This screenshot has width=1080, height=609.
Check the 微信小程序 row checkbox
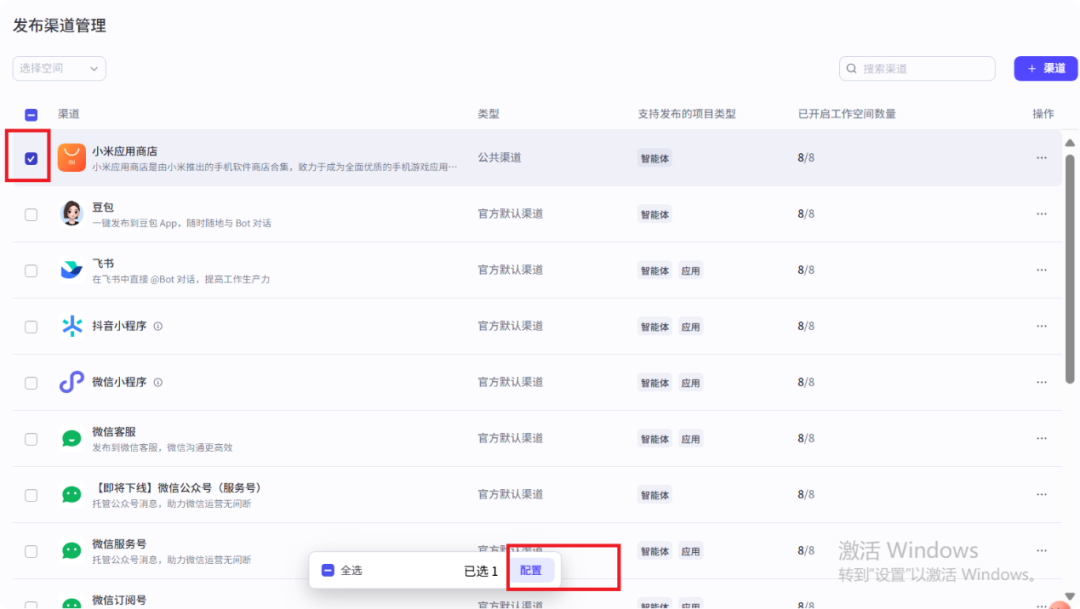click(31, 383)
